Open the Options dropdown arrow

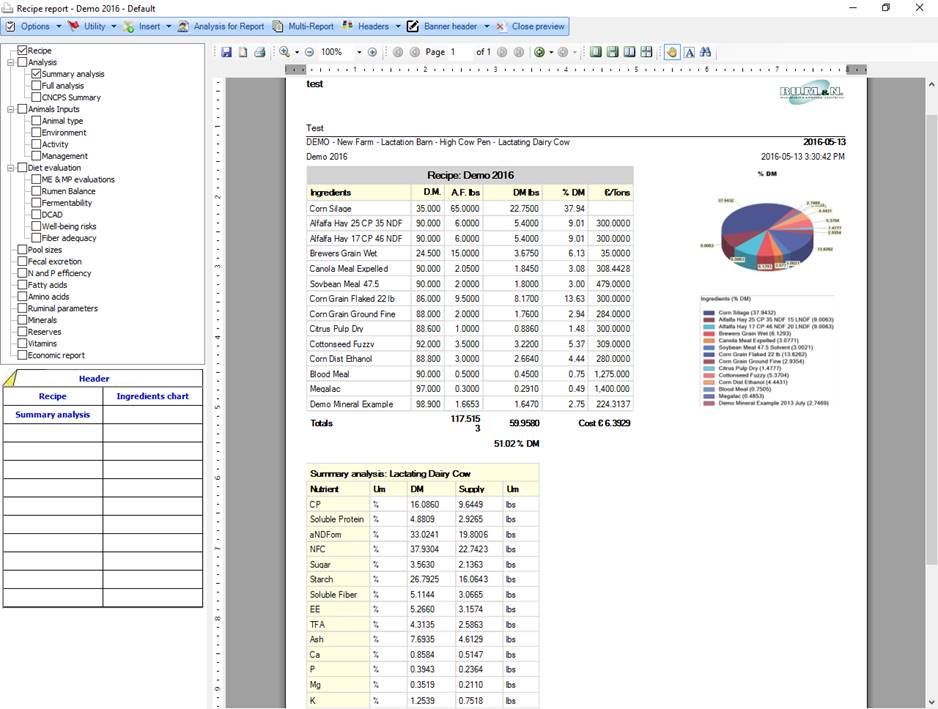(59, 26)
